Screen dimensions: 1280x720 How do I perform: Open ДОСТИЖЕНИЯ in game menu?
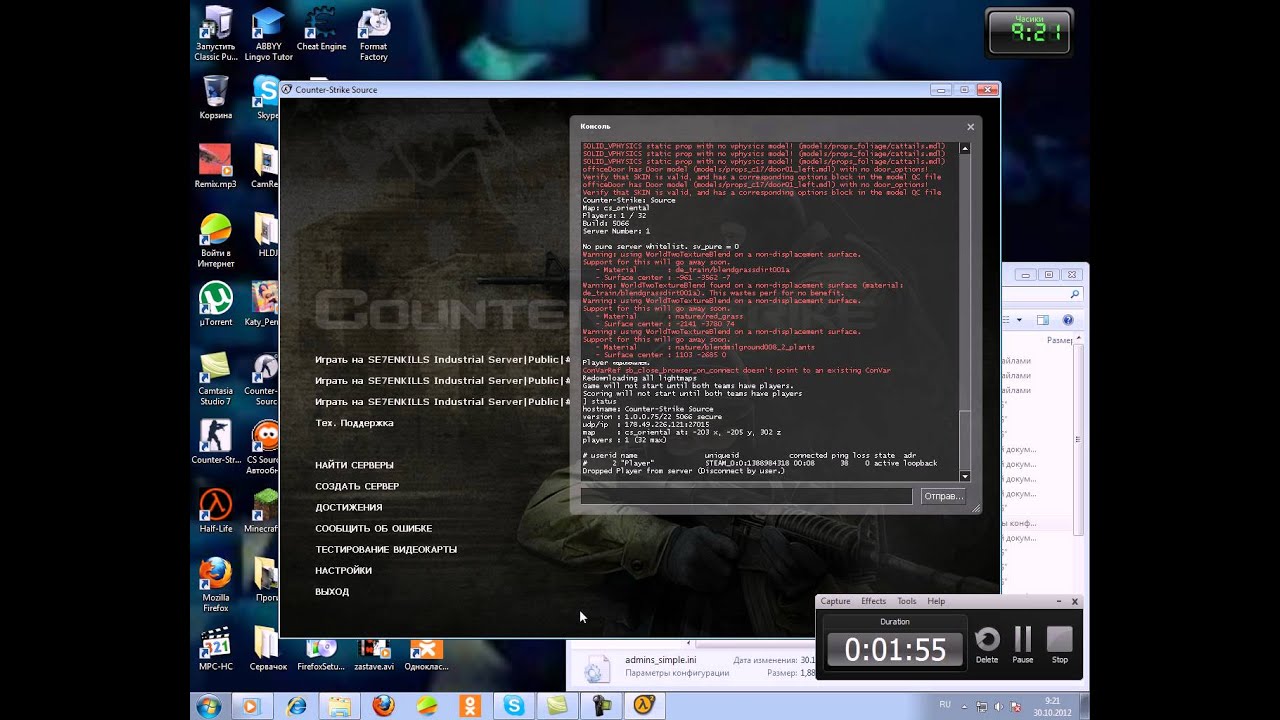tap(349, 507)
